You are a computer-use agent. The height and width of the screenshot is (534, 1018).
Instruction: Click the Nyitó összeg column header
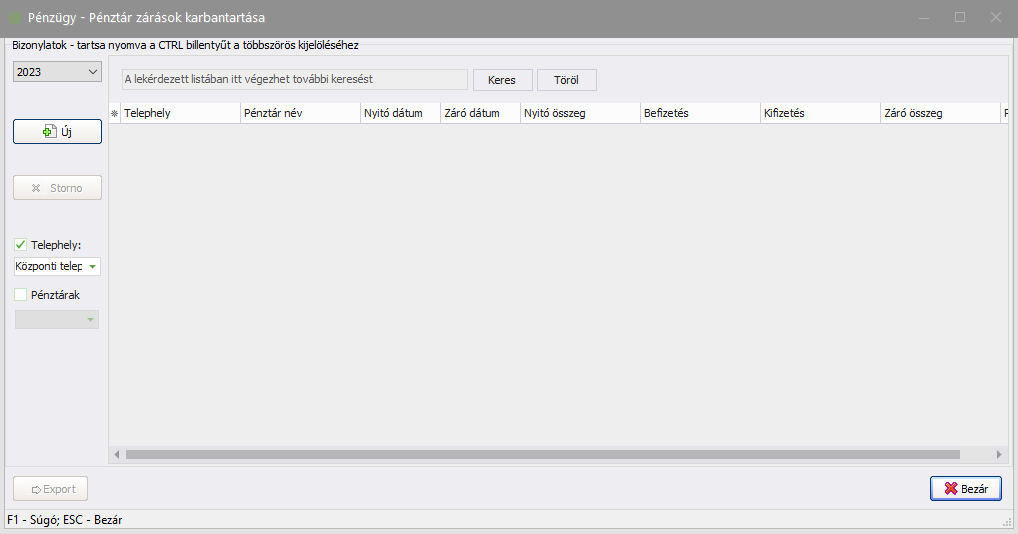[579, 114]
